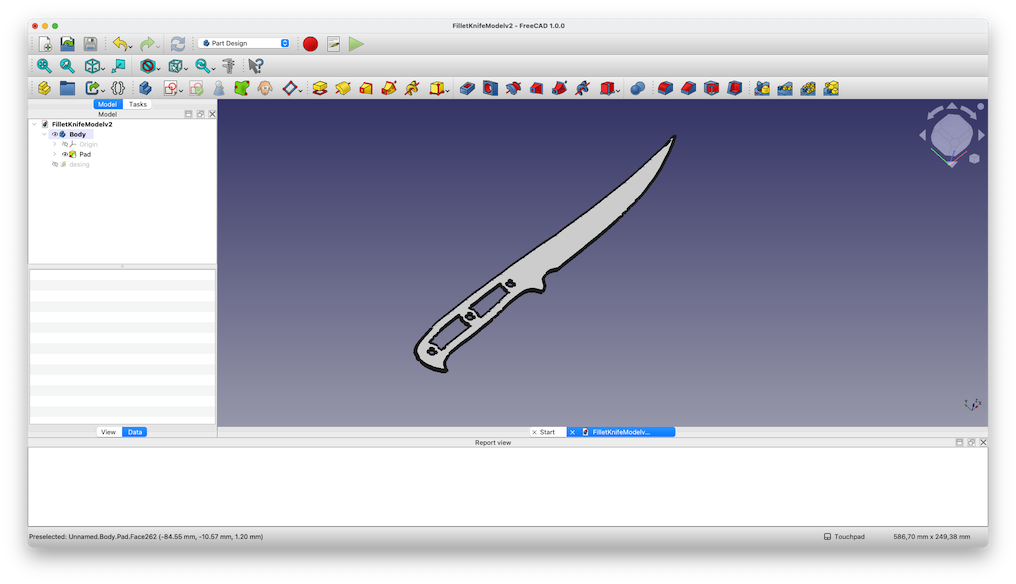This screenshot has width=1016, height=584.
Task: Toggle visibility eye of the Body item
Action: tap(55, 135)
